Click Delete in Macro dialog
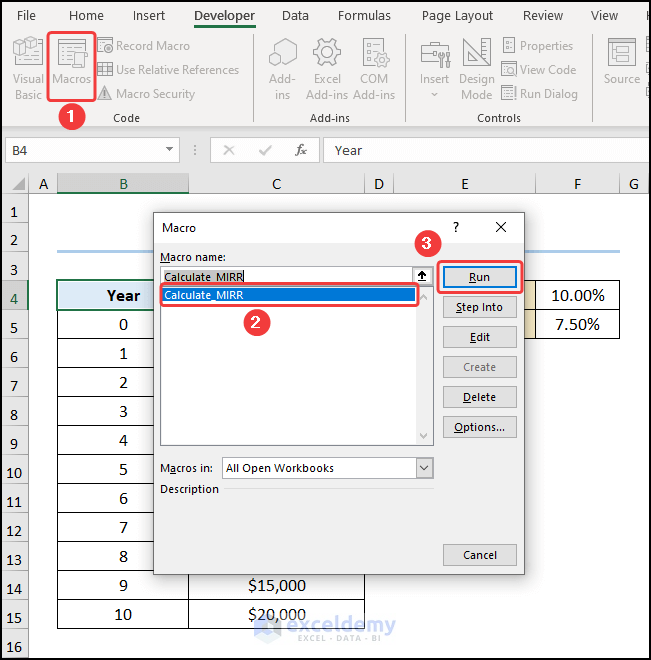The height and width of the screenshot is (660, 651). pyautogui.click(x=480, y=397)
